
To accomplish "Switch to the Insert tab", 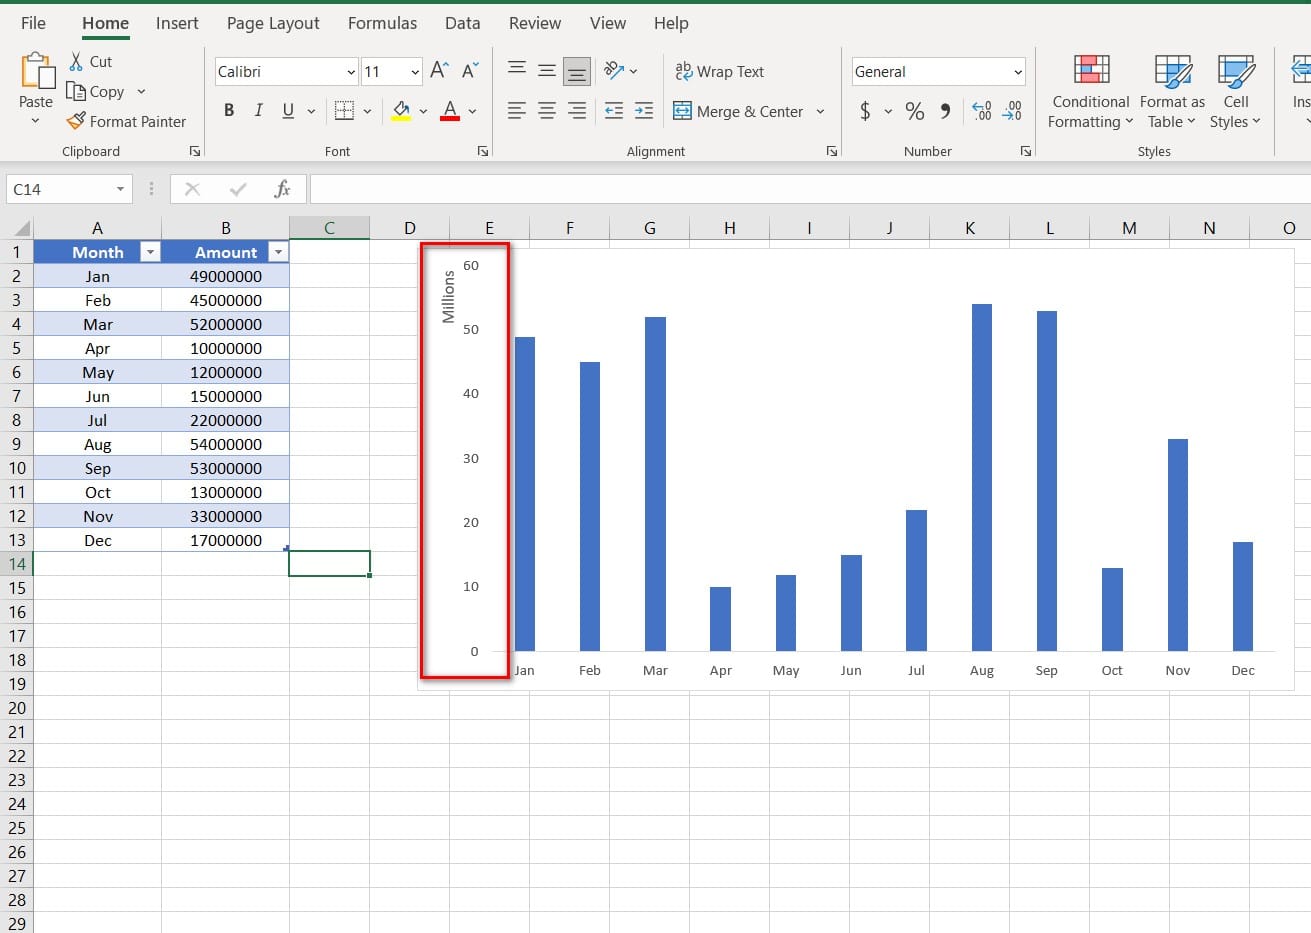I will pos(177,23).
